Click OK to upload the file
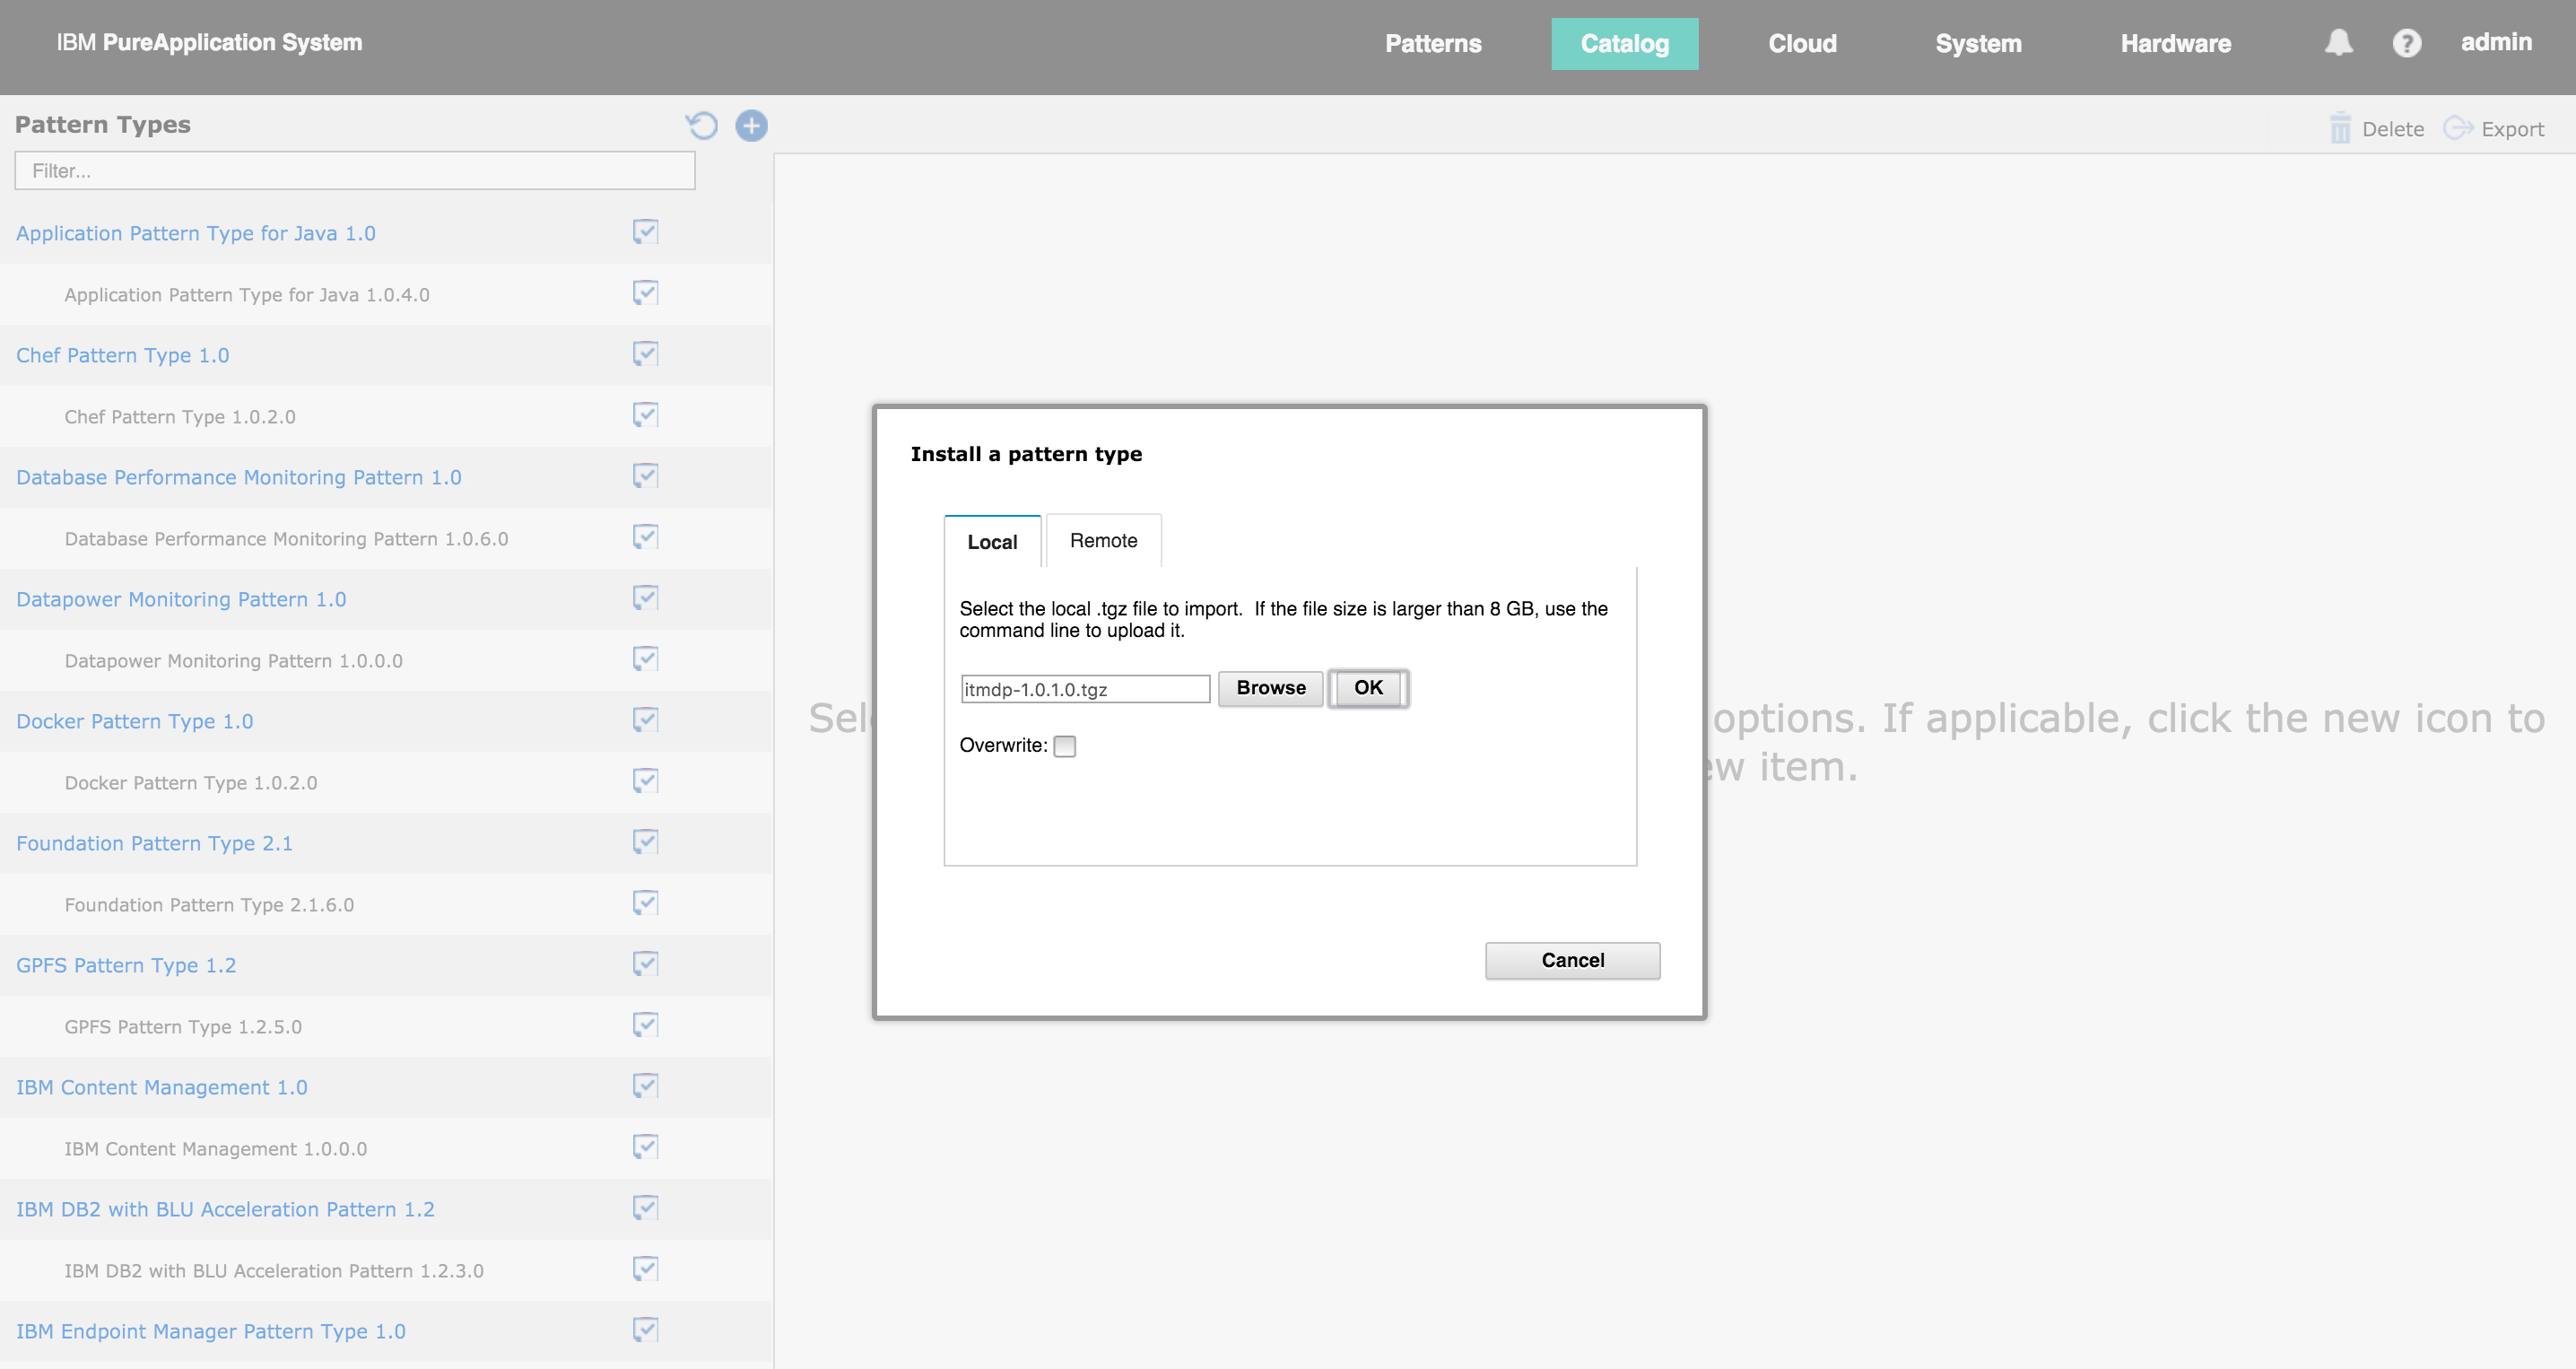This screenshot has width=2576, height=1369. tap(1368, 688)
